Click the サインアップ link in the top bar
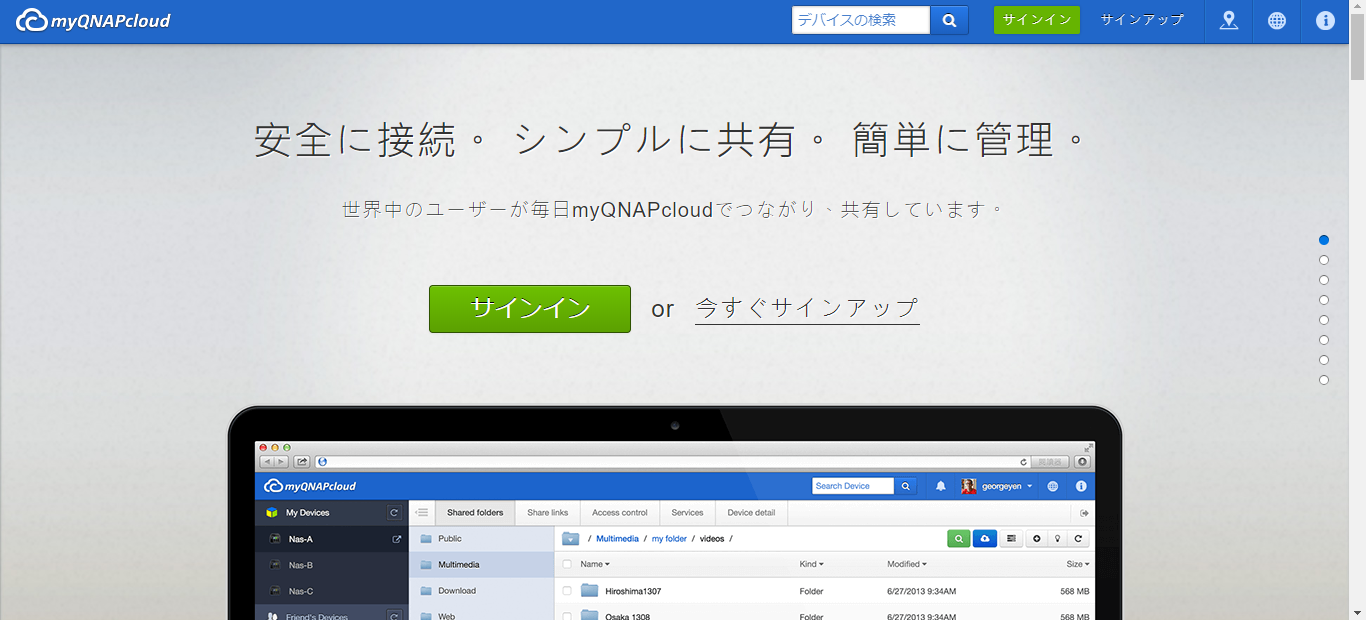Image resolution: width=1366 pixels, height=620 pixels. tap(1142, 20)
